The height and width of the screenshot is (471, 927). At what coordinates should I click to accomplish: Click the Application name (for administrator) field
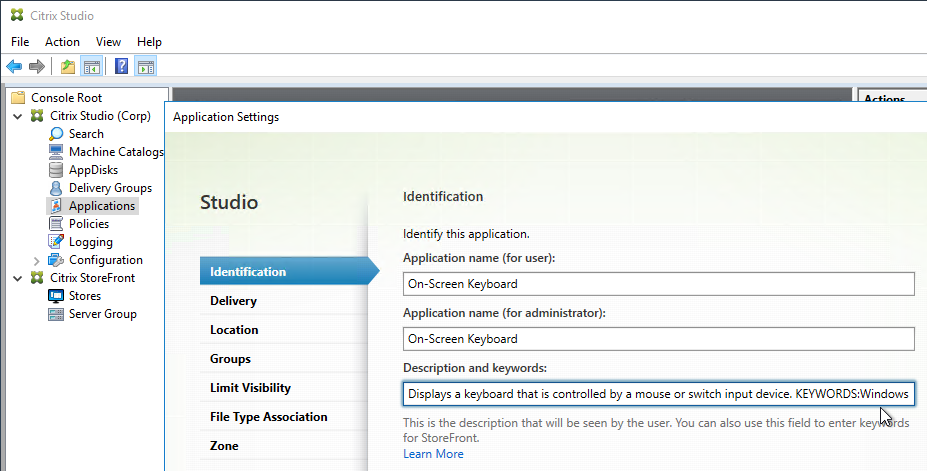659,339
